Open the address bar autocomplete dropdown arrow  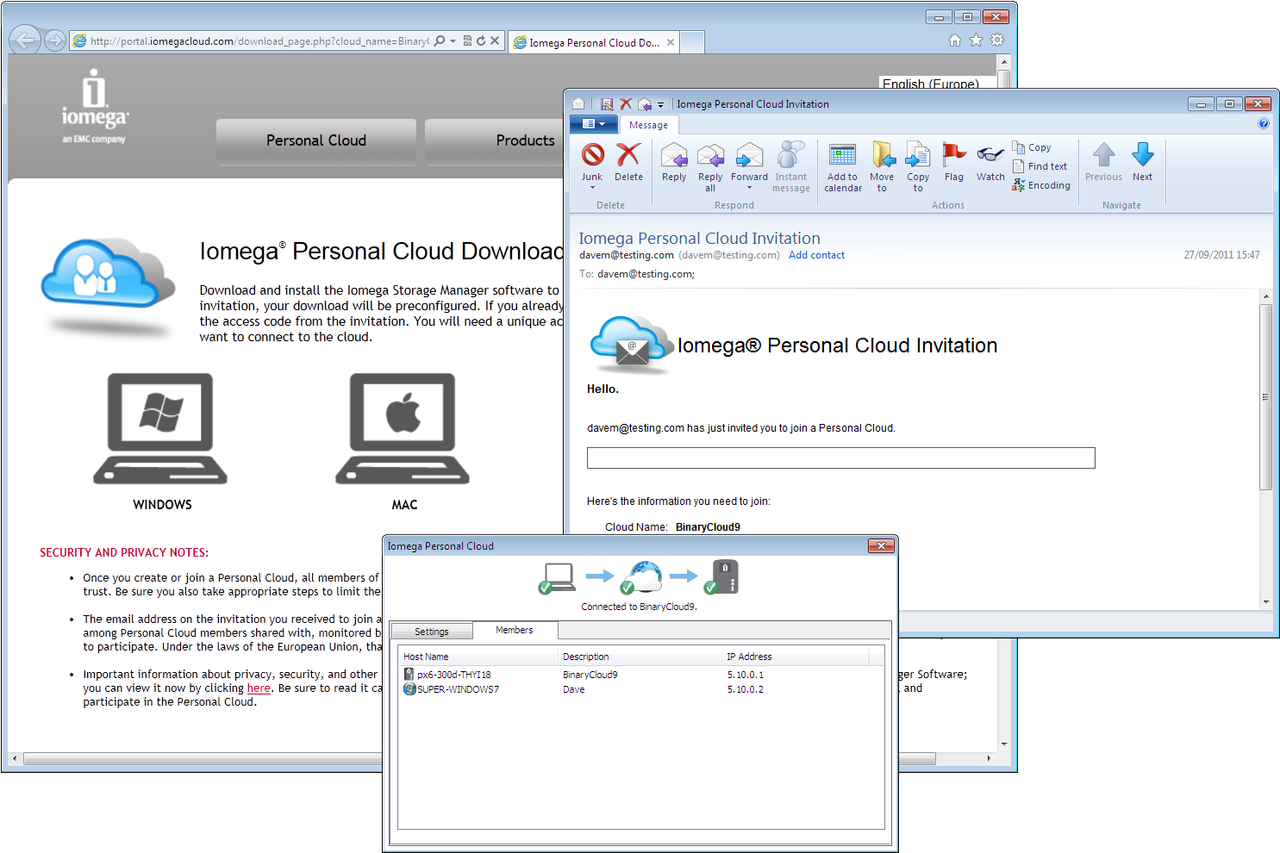pos(452,42)
